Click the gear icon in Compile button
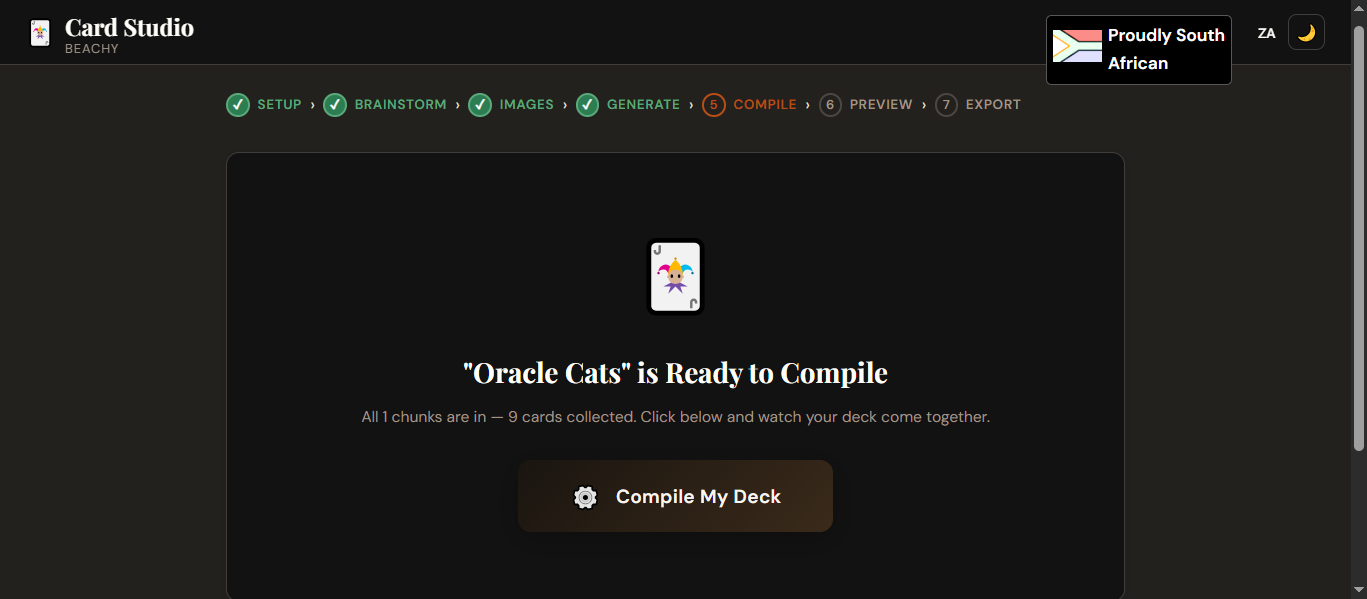The height and width of the screenshot is (599, 1367). pyautogui.click(x=586, y=497)
